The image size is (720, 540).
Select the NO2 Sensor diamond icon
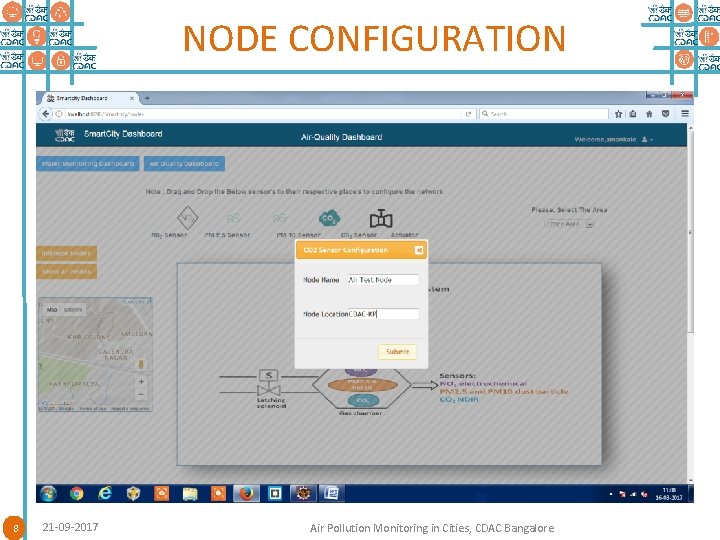click(x=187, y=218)
